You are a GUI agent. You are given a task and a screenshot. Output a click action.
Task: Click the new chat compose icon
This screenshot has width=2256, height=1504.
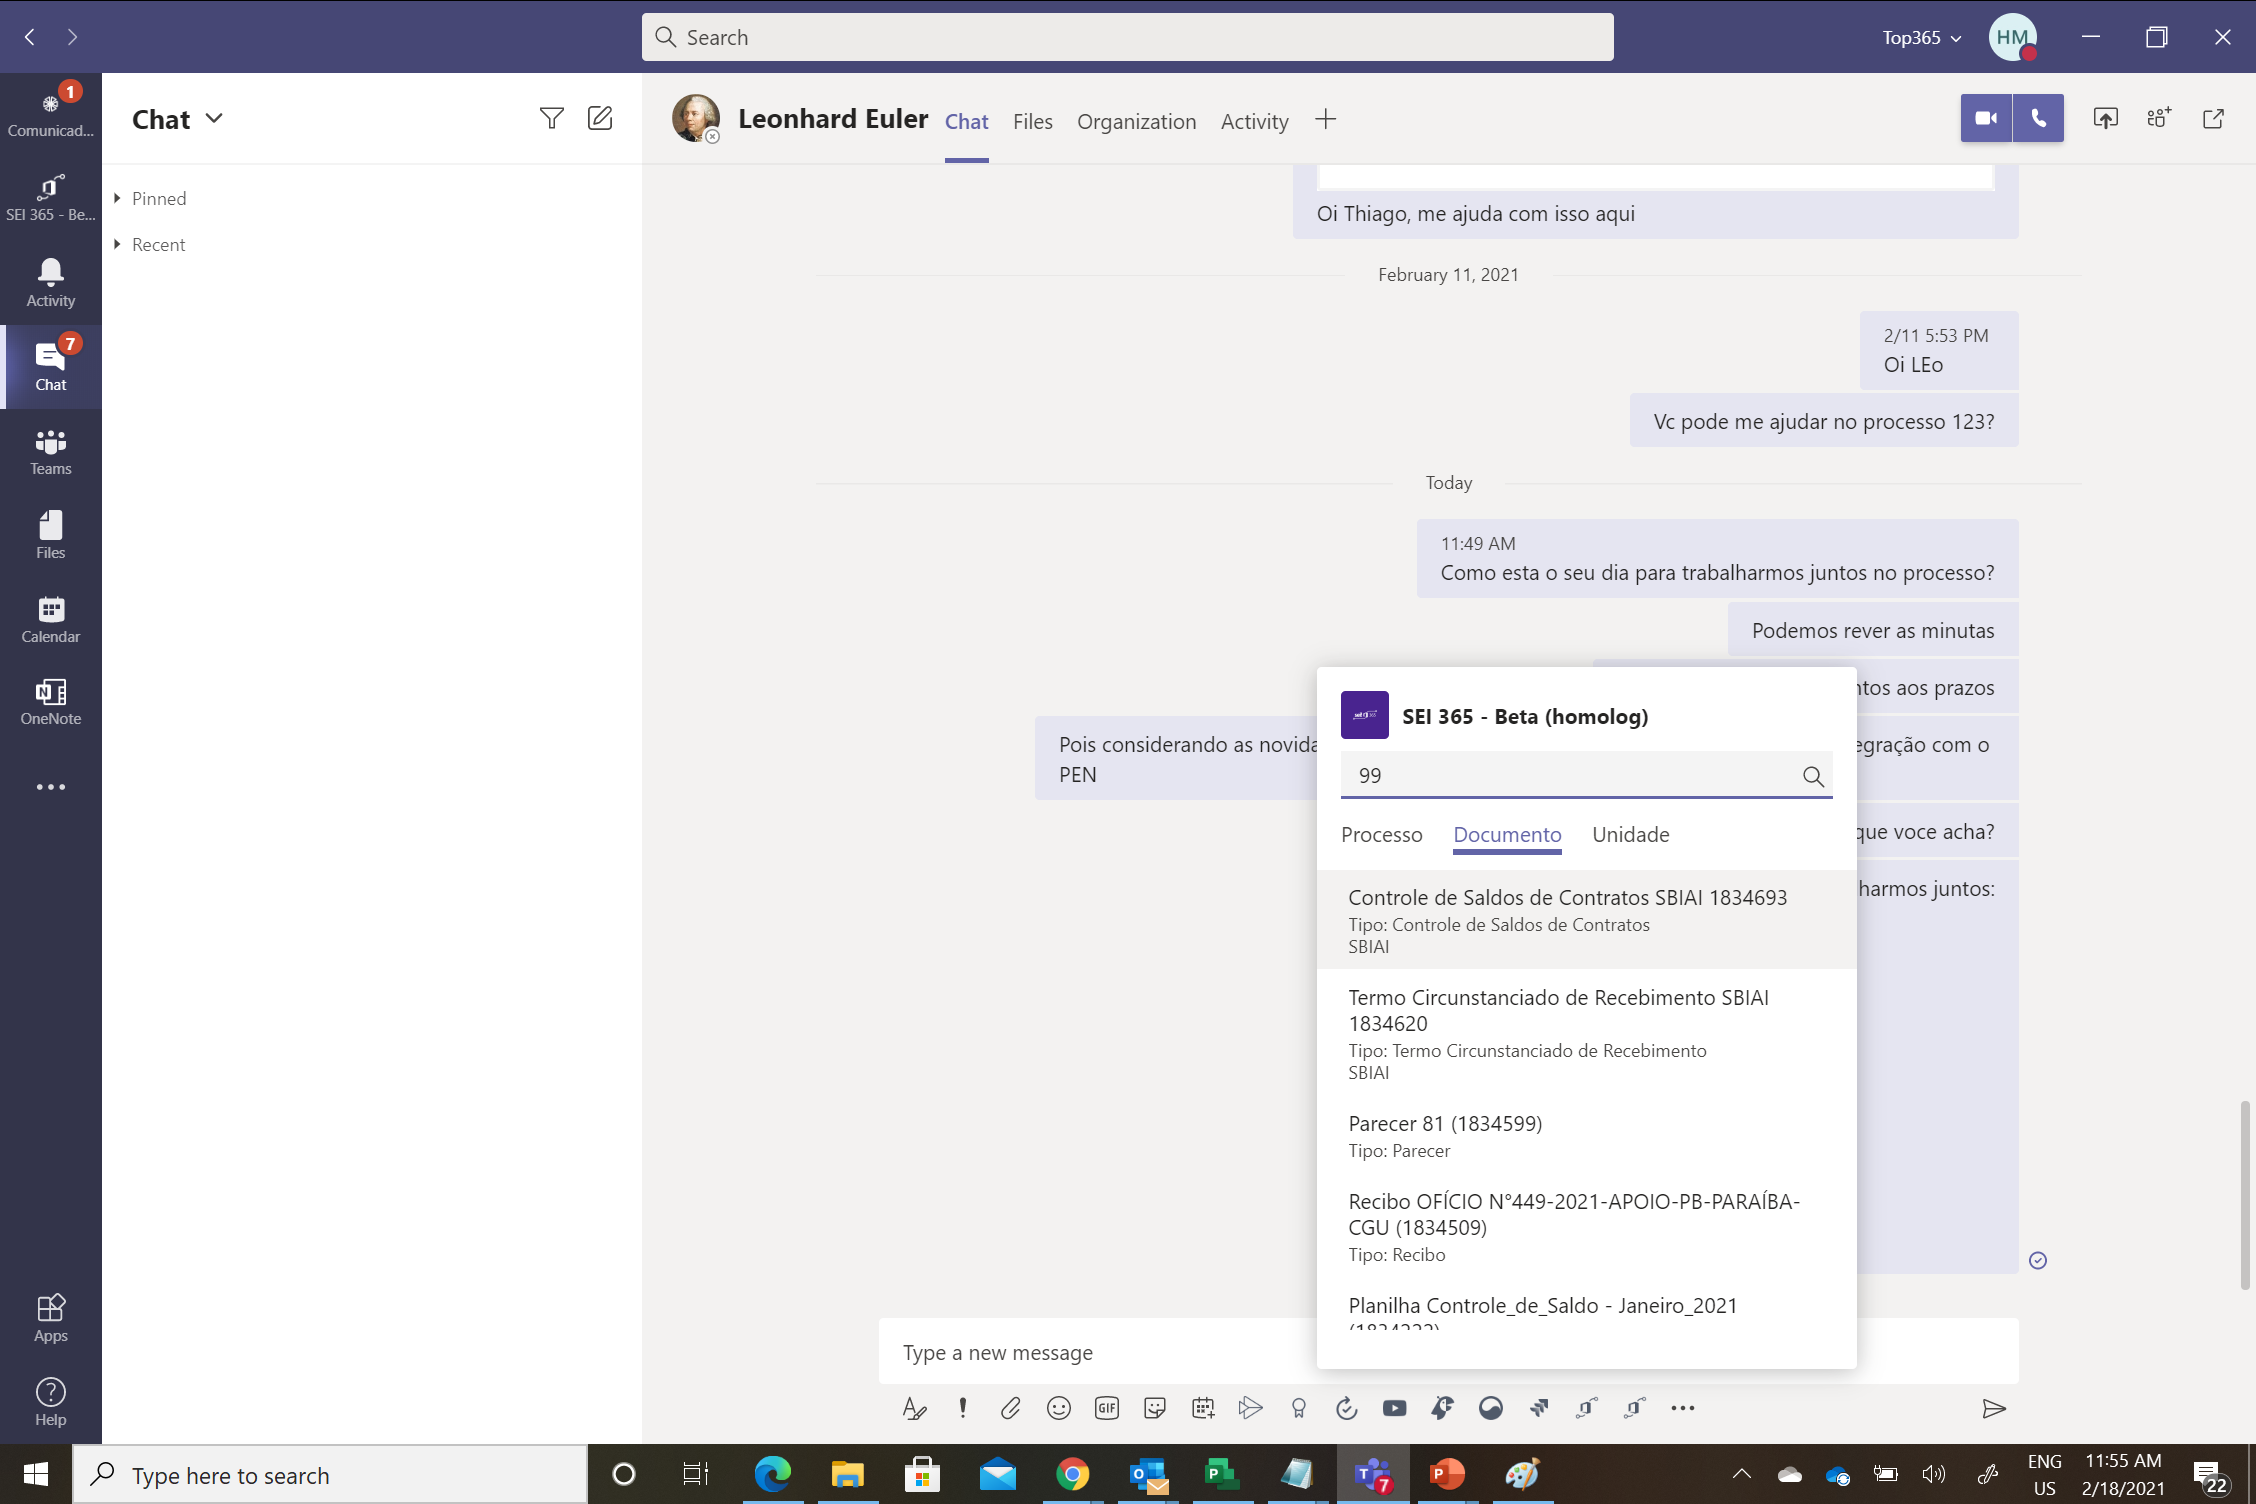point(600,119)
